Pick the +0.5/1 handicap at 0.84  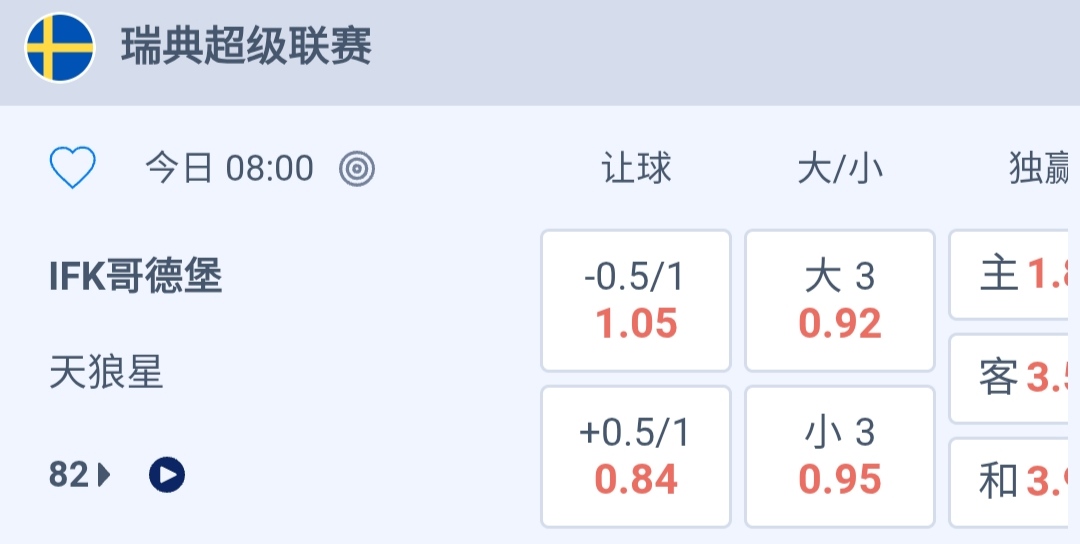point(636,456)
